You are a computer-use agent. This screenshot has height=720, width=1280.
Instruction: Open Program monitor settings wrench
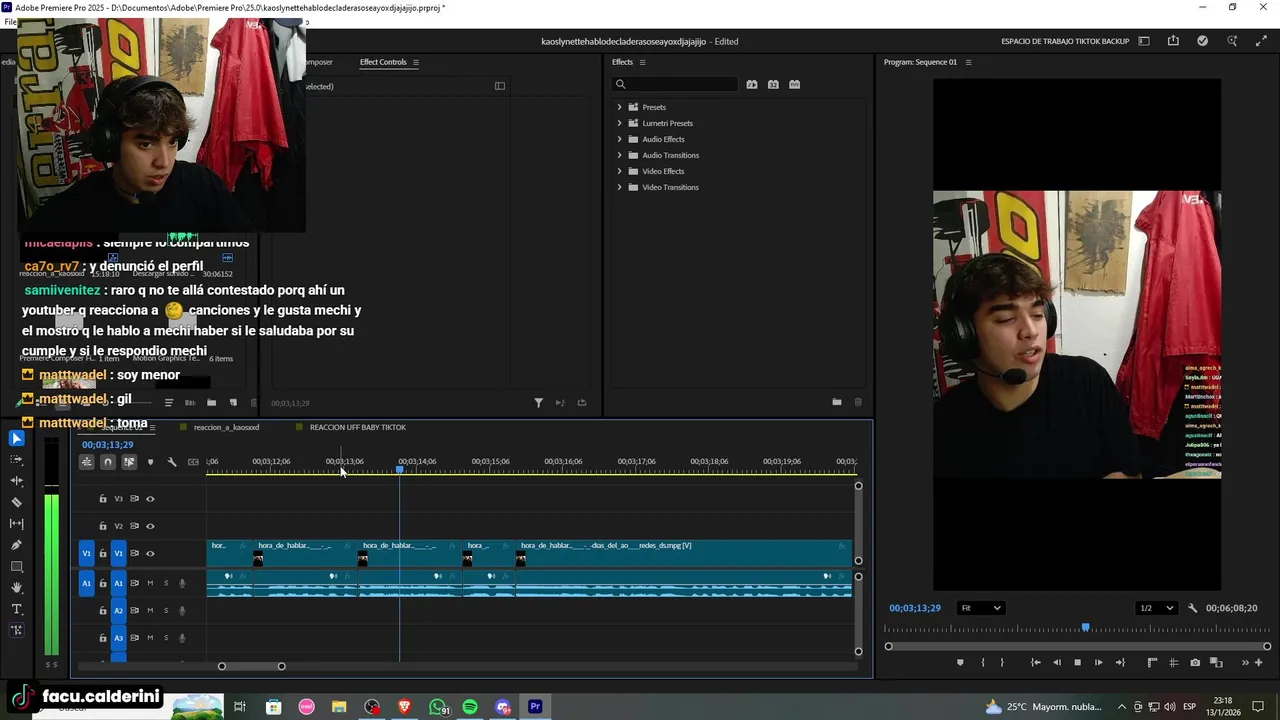(1192, 608)
